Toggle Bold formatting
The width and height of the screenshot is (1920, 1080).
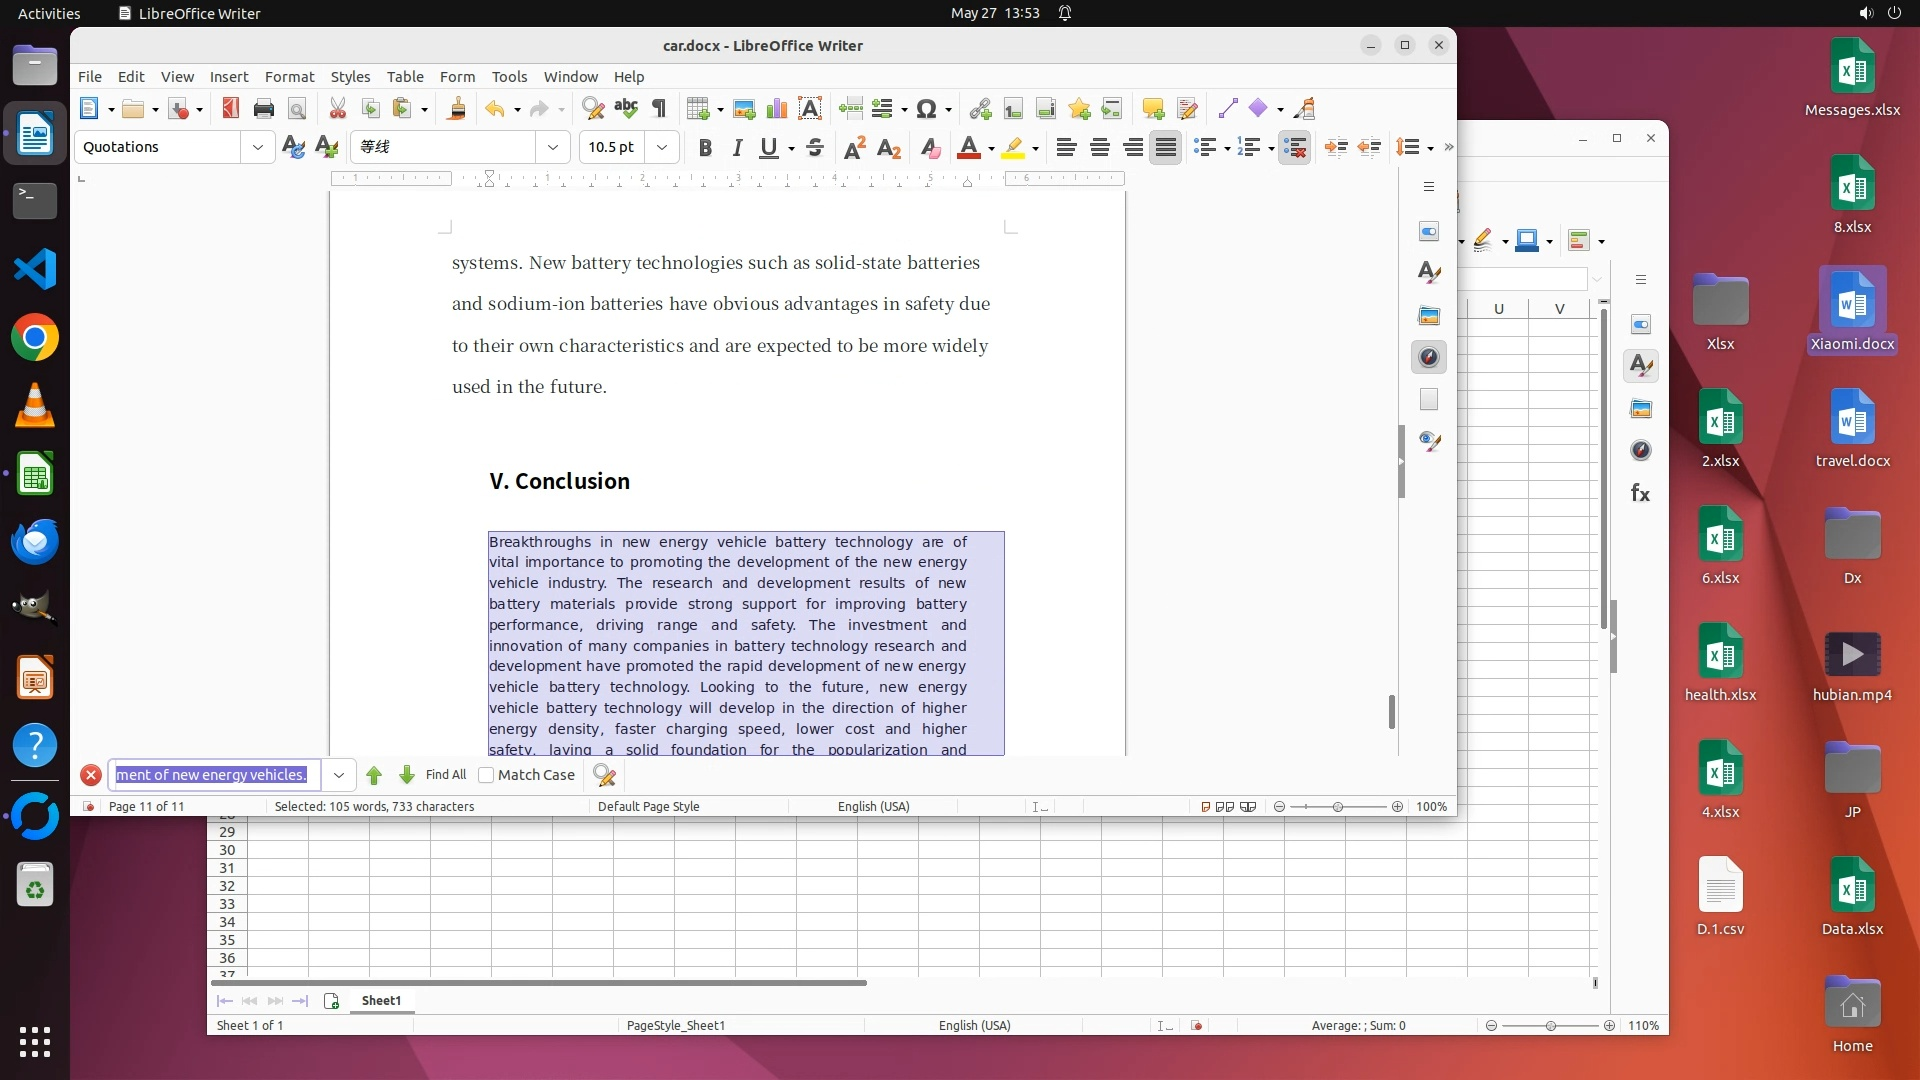tap(705, 148)
